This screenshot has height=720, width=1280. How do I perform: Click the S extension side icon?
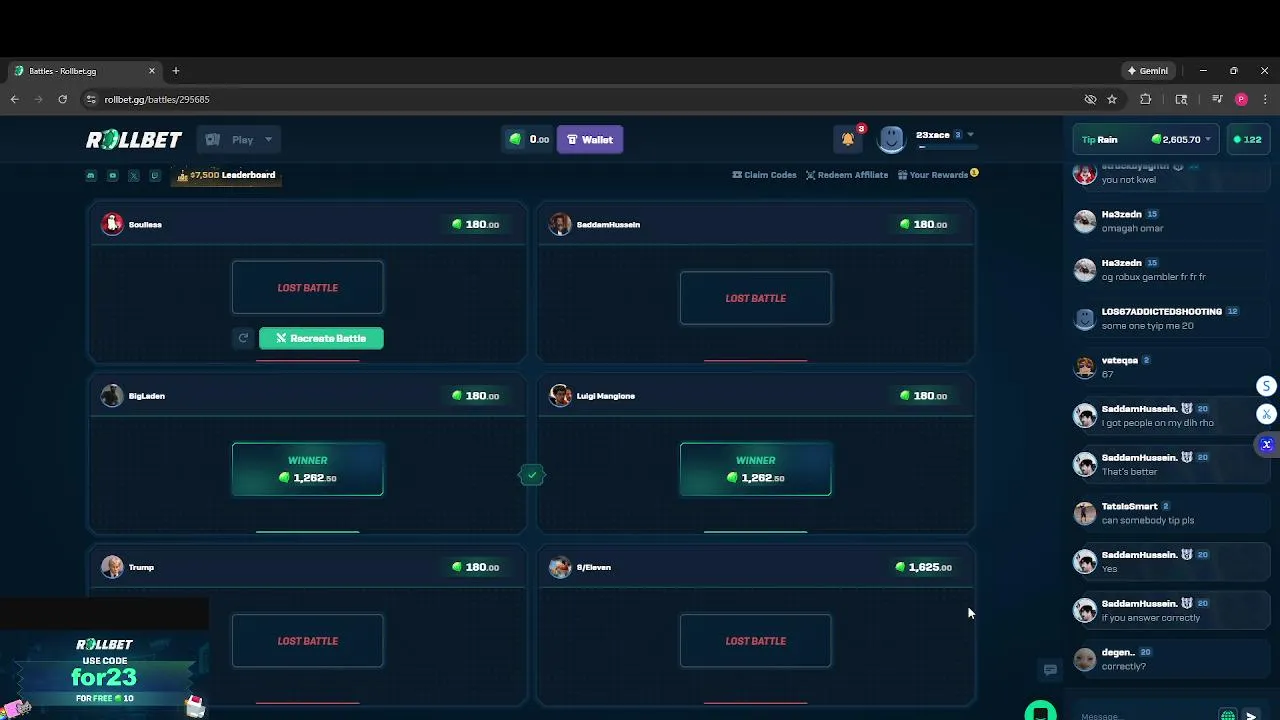[x=1266, y=386]
